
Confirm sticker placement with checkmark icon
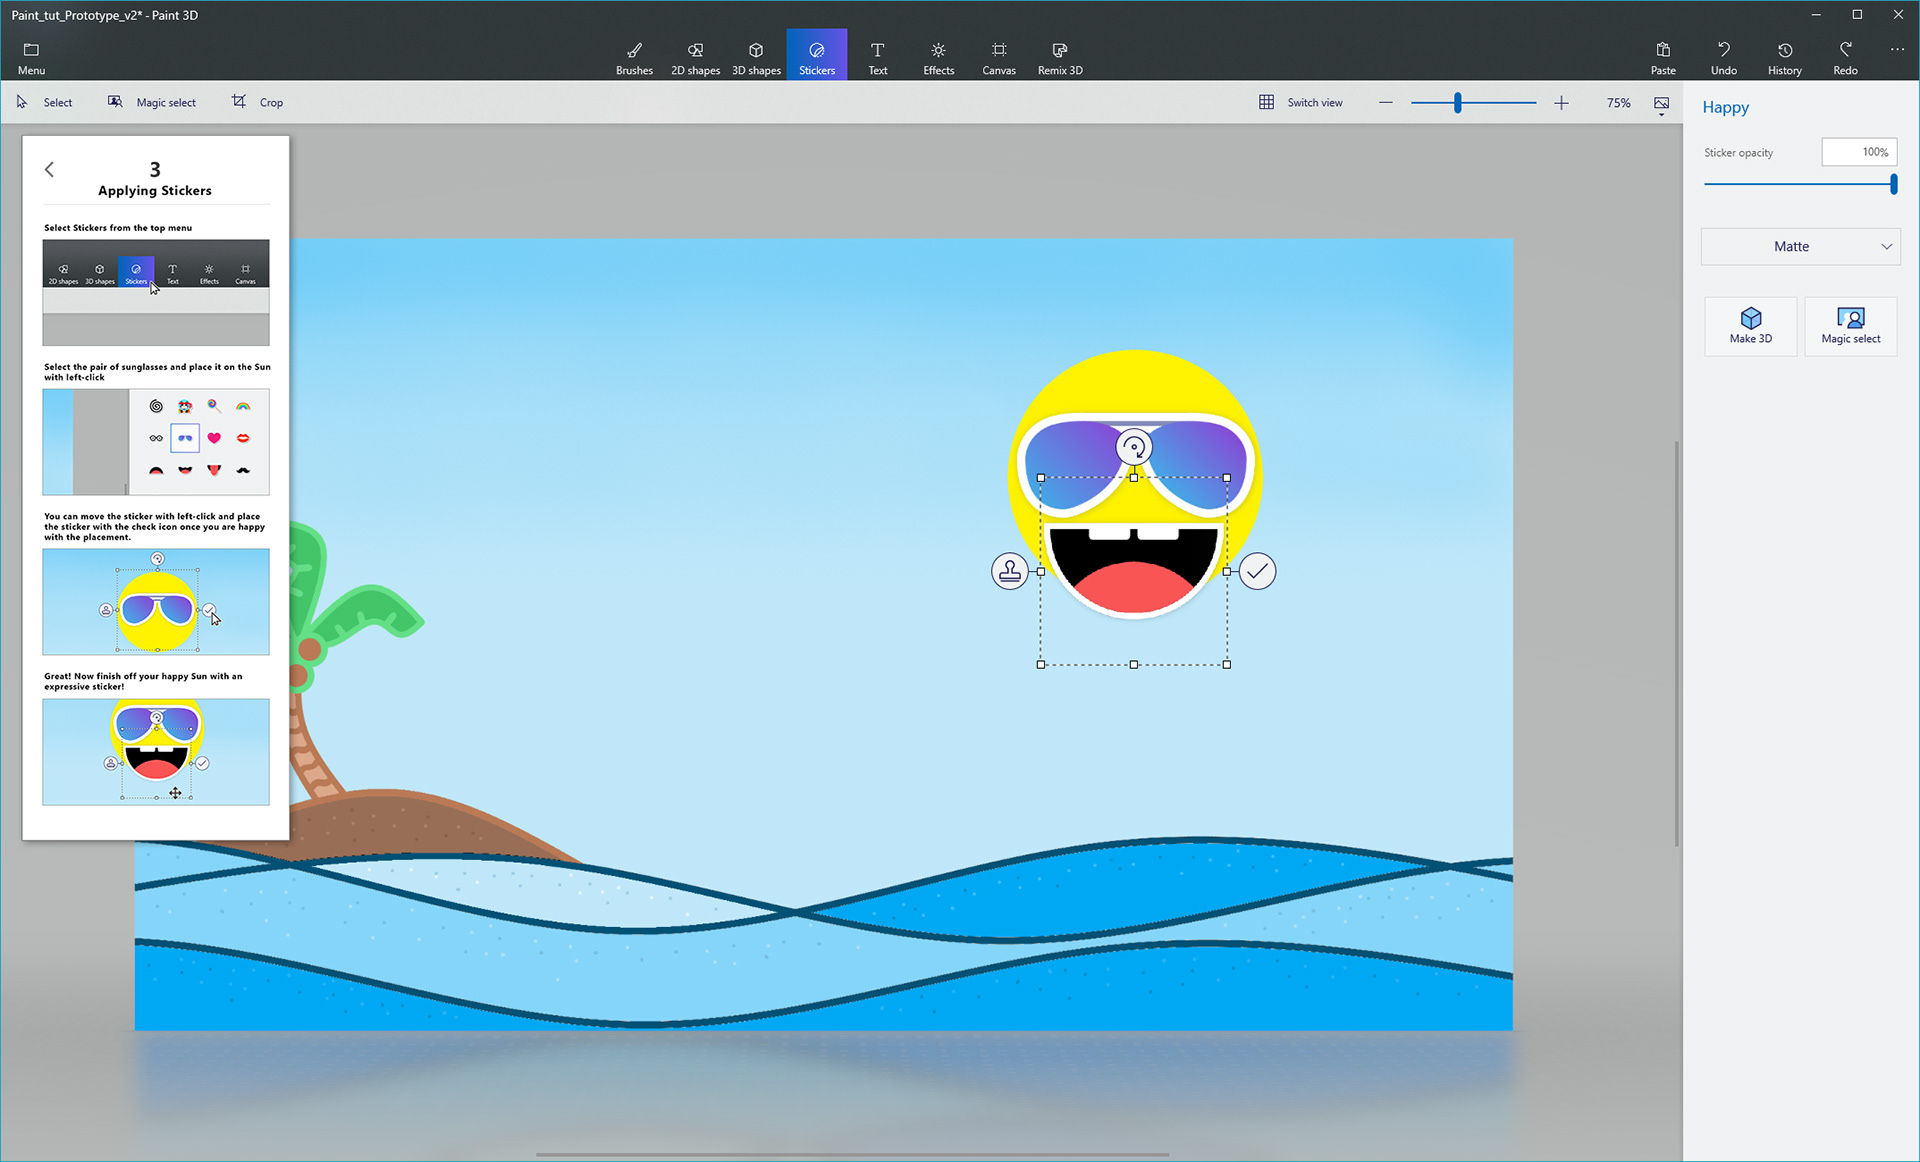1257,571
